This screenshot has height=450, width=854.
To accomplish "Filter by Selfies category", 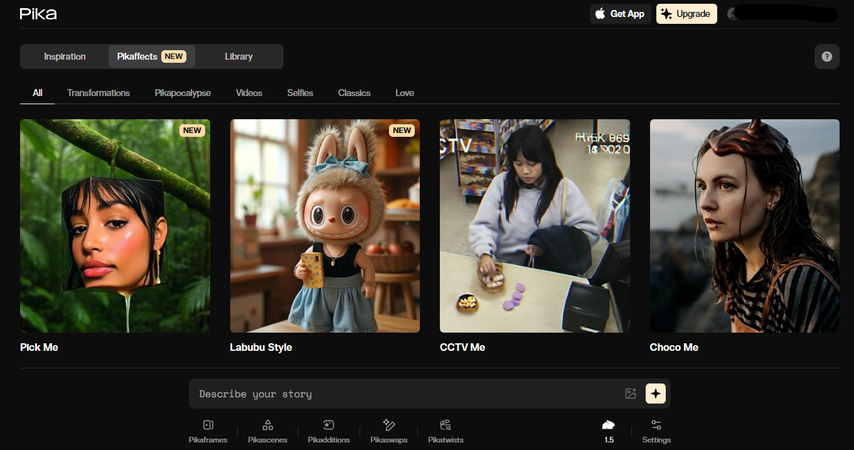I will (x=300, y=93).
